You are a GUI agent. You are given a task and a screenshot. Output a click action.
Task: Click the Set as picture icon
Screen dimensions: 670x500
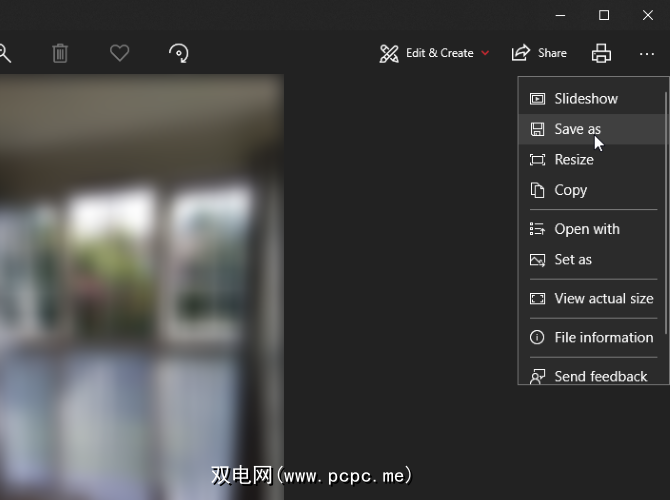(537, 260)
